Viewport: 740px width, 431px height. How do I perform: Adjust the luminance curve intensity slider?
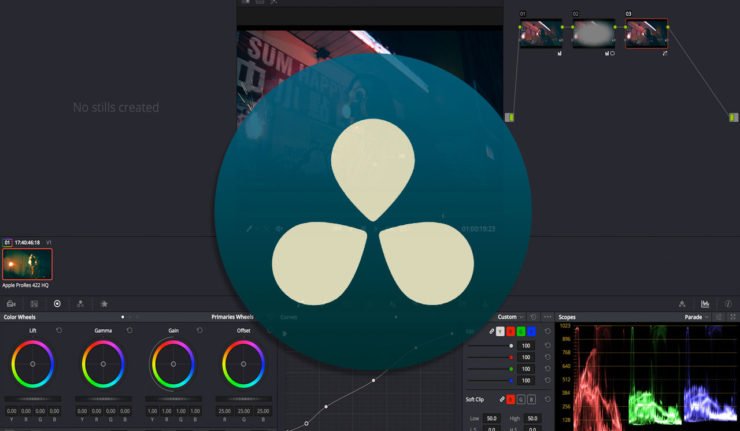click(490, 346)
